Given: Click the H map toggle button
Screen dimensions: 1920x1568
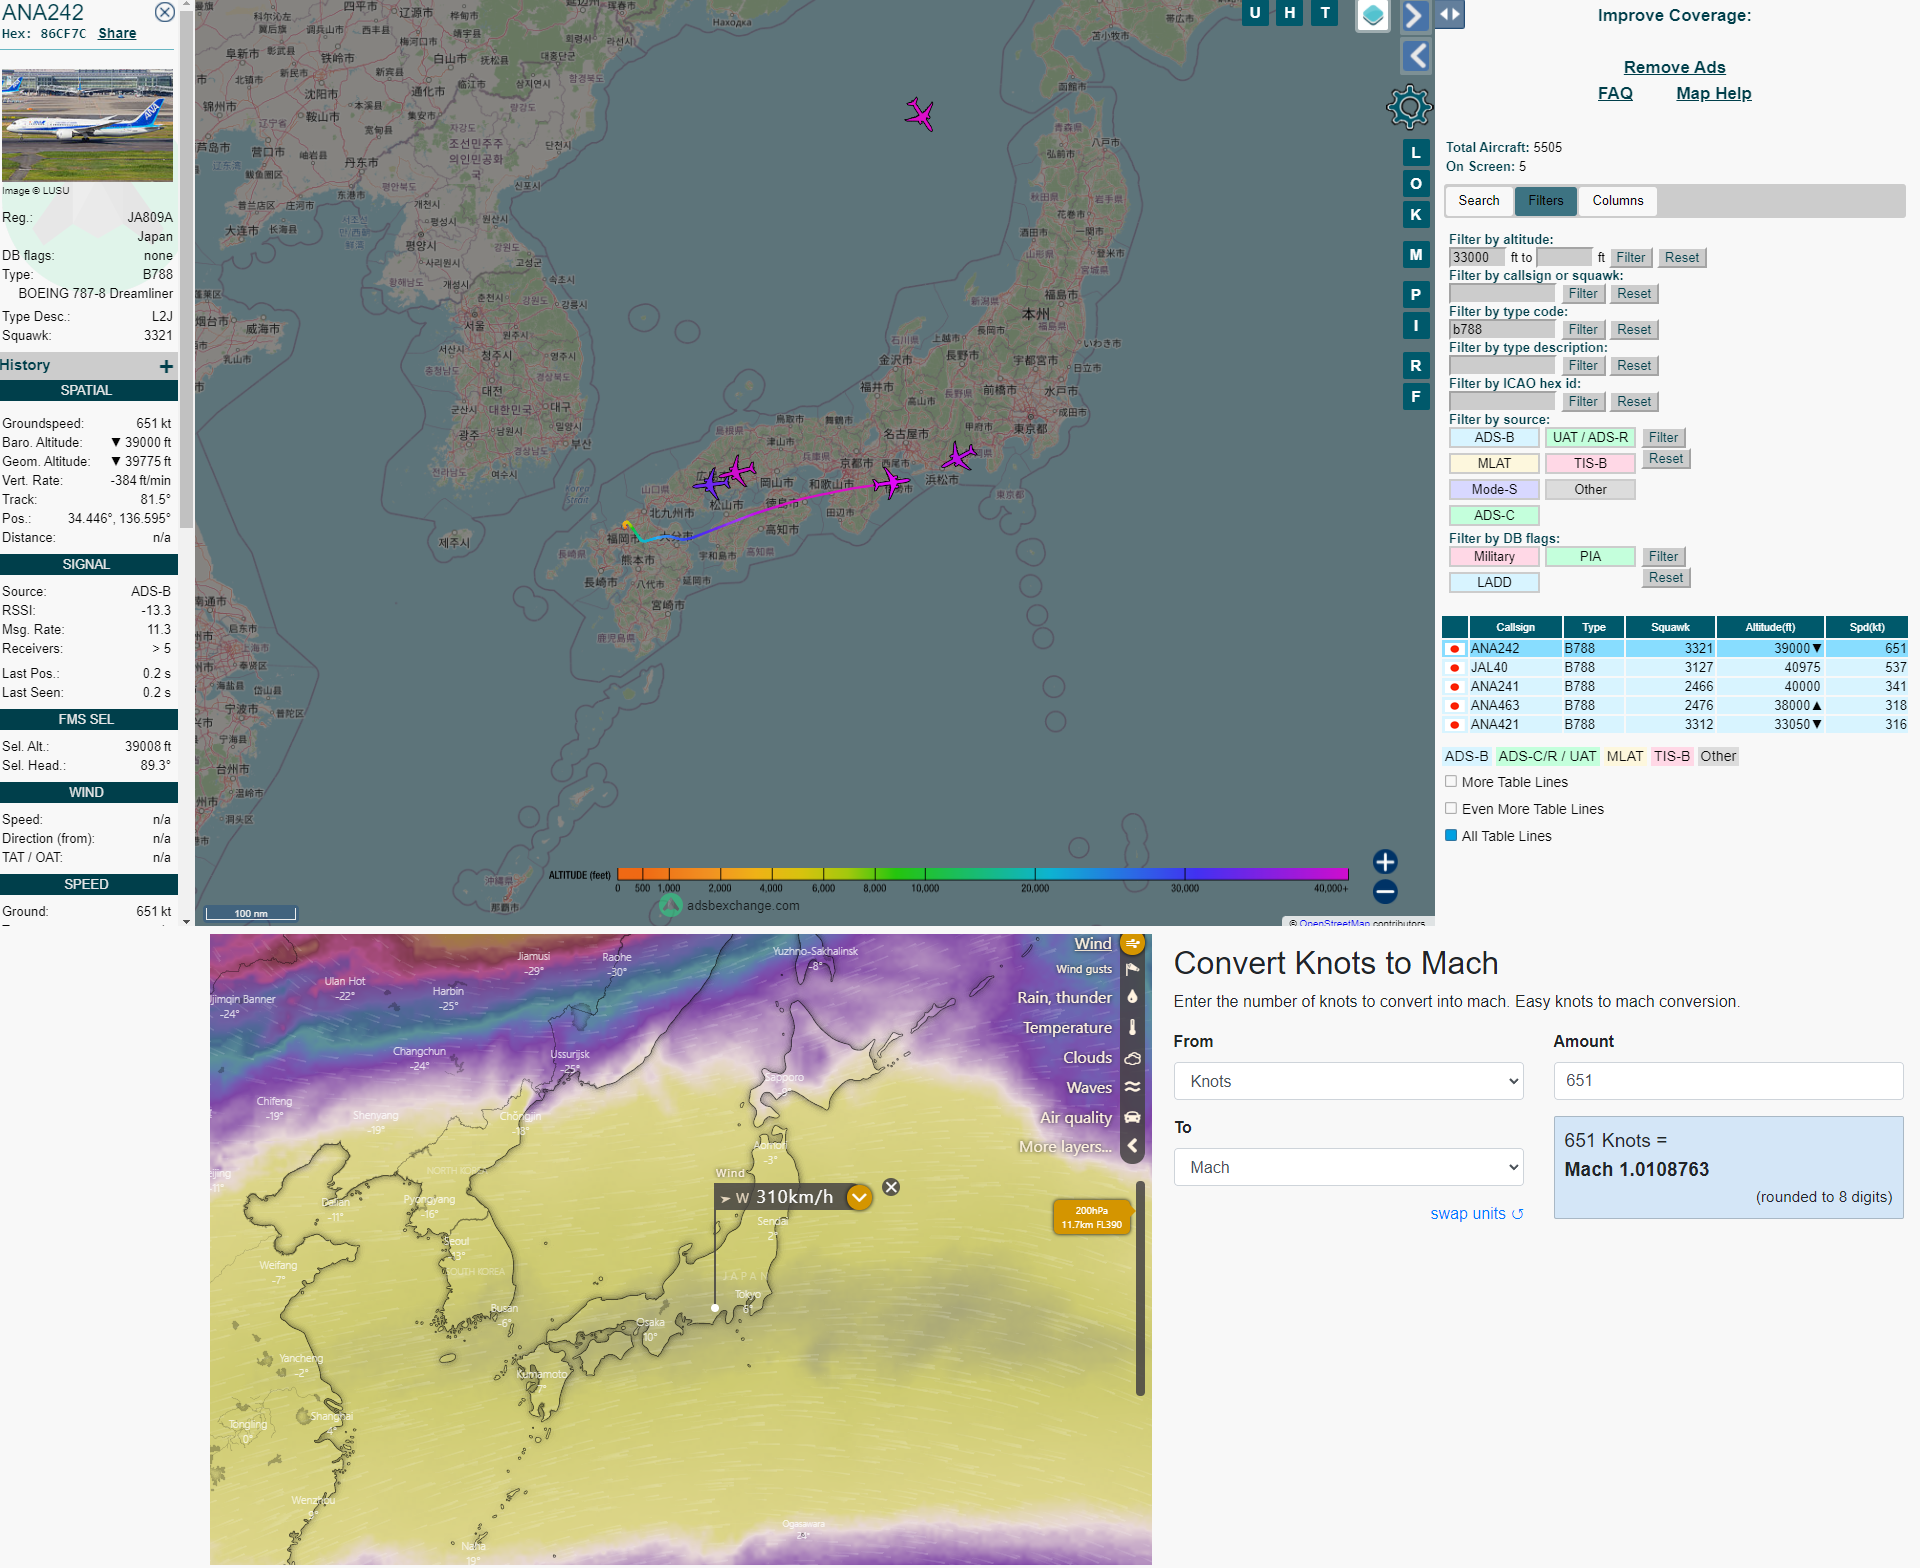Looking at the screenshot, I should coord(1290,13).
